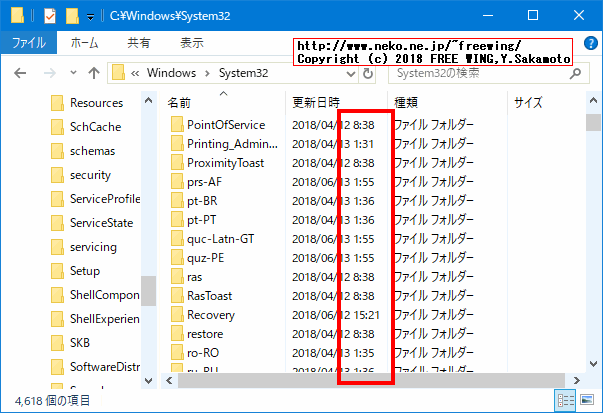Screen dimensions: 603x413
Task: Switch to the 表示 ribbon tab
Action: point(192,43)
